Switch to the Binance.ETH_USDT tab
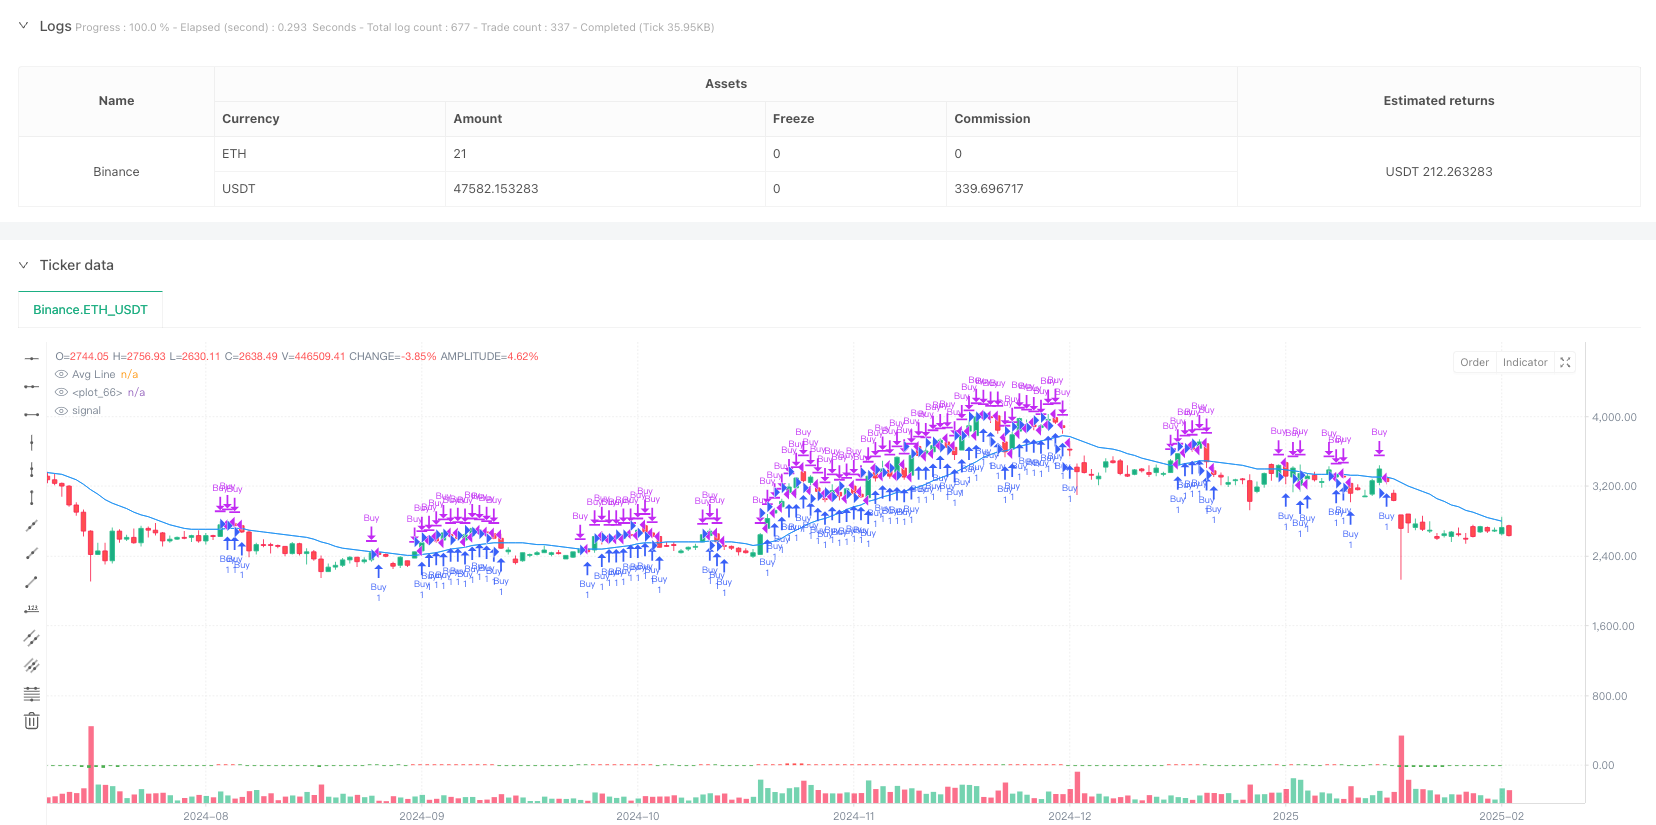The width and height of the screenshot is (1656, 825). click(x=90, y=310)
